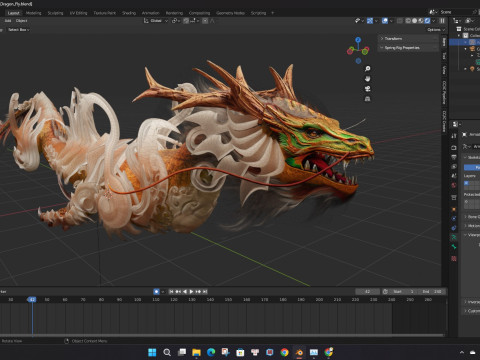Open Windows taskbar Search
This screenshot has width=480, height=360.
(x=167, y=352)
